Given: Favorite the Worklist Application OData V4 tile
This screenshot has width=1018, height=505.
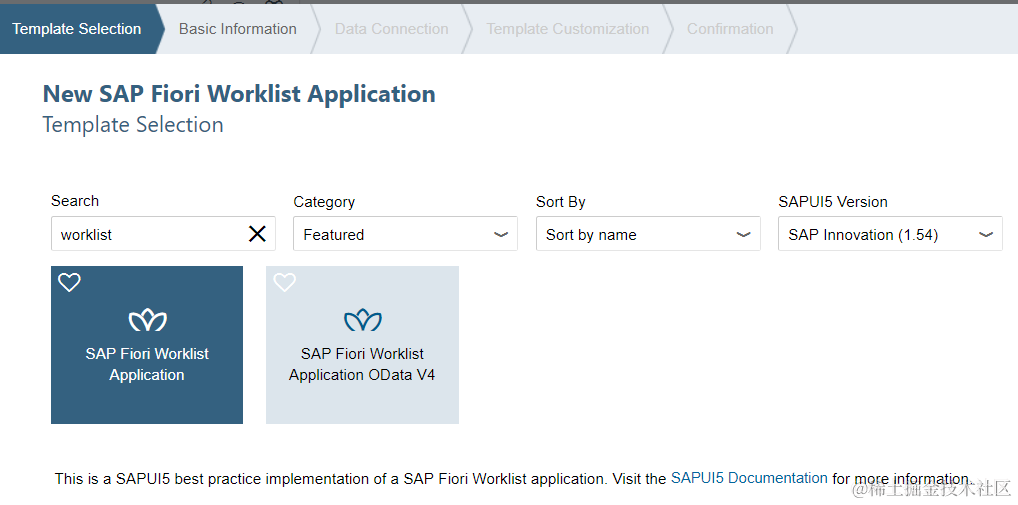Looking at the screenshot, I should pyautogui.click(x=285, y=283).
